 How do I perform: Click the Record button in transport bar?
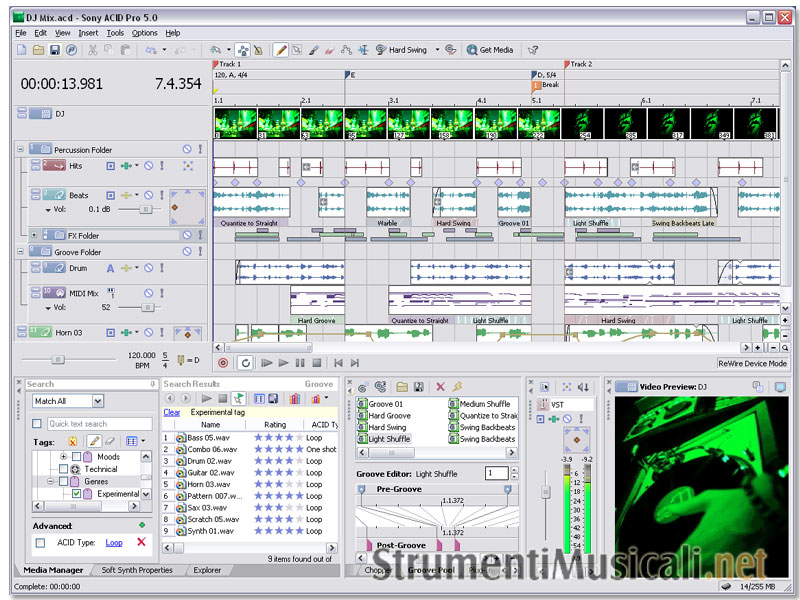pos(223,363)
